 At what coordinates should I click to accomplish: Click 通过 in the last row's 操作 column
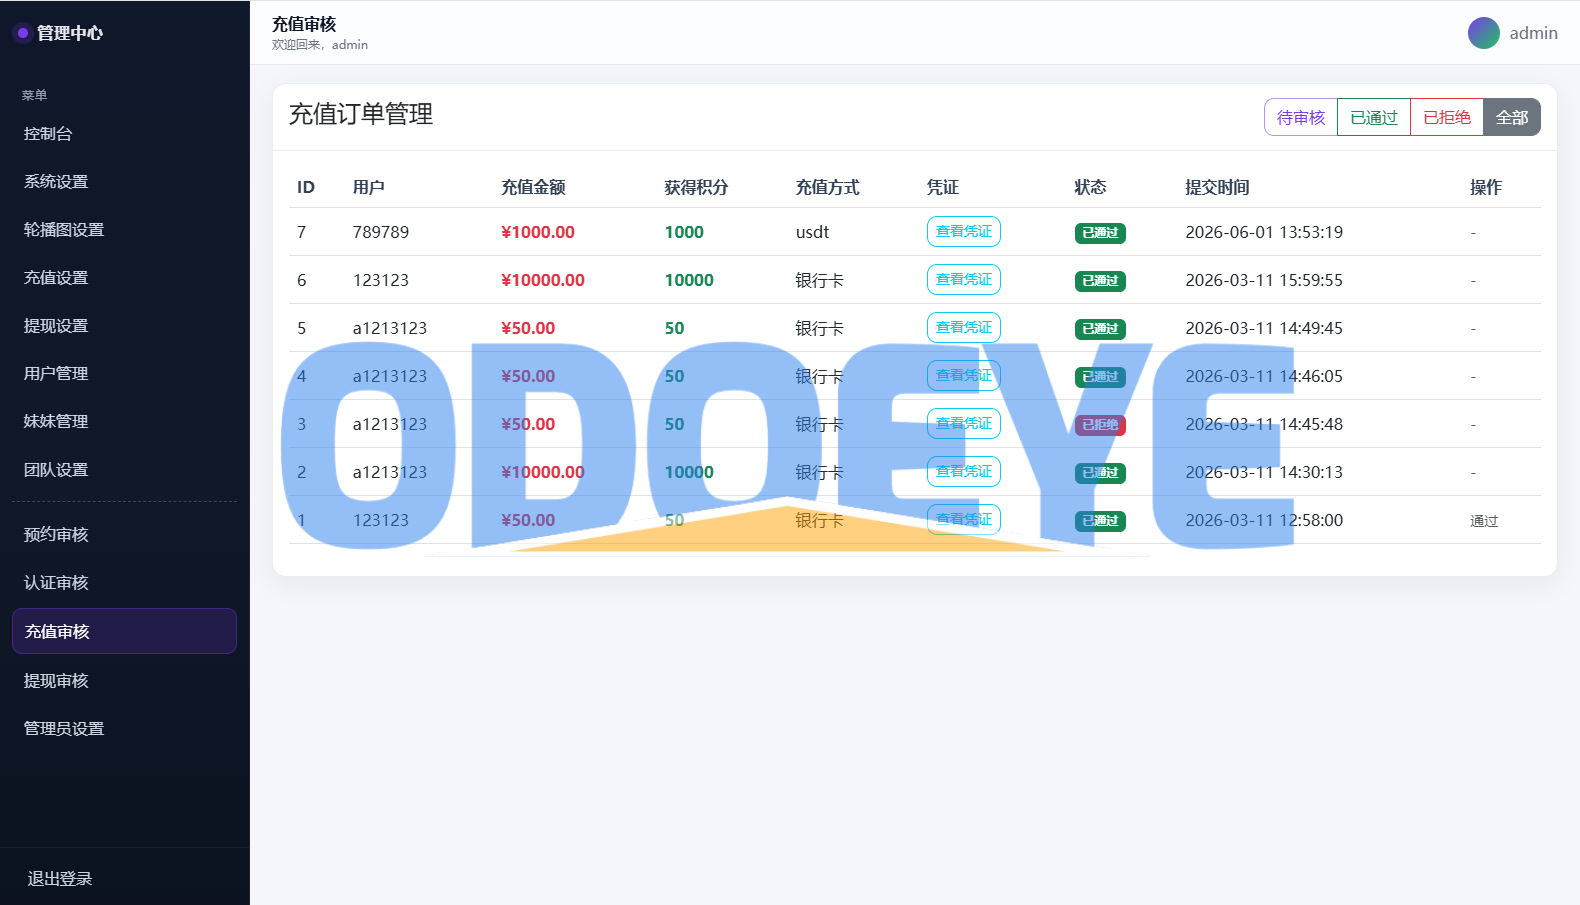click(x=1484, y=521)
